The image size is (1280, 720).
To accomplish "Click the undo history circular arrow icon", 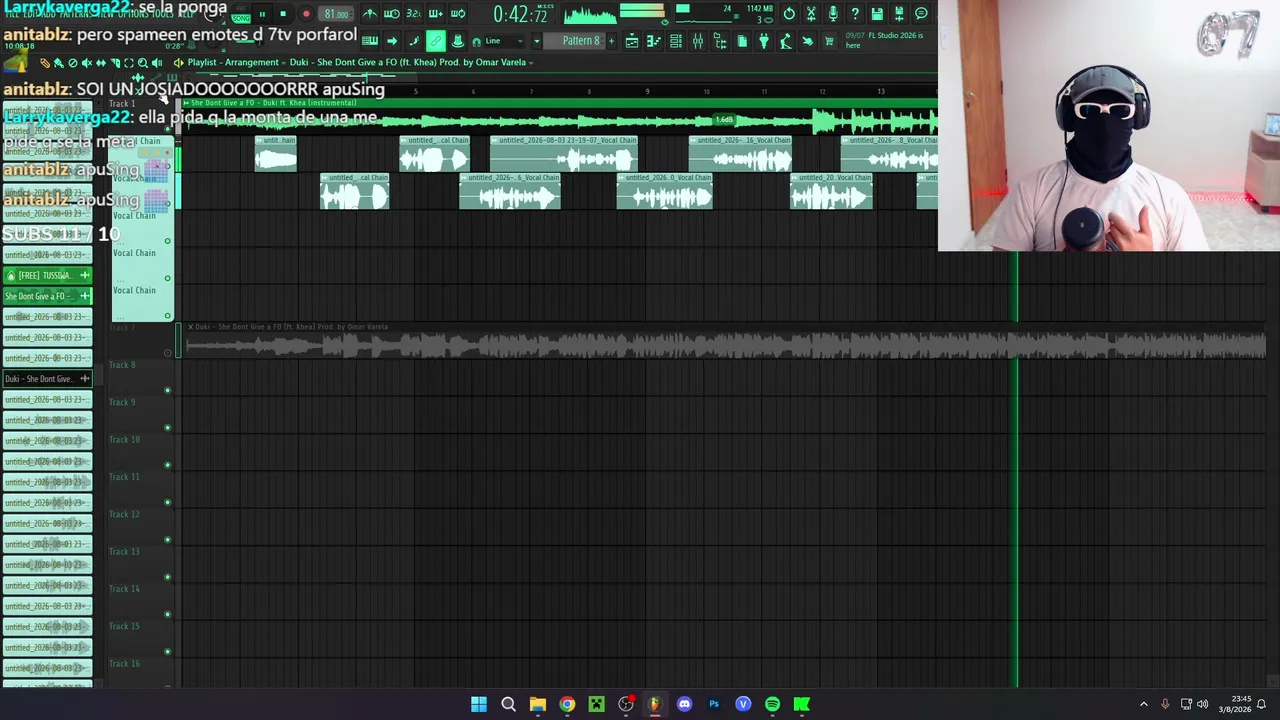I will (x=789, y=14).
